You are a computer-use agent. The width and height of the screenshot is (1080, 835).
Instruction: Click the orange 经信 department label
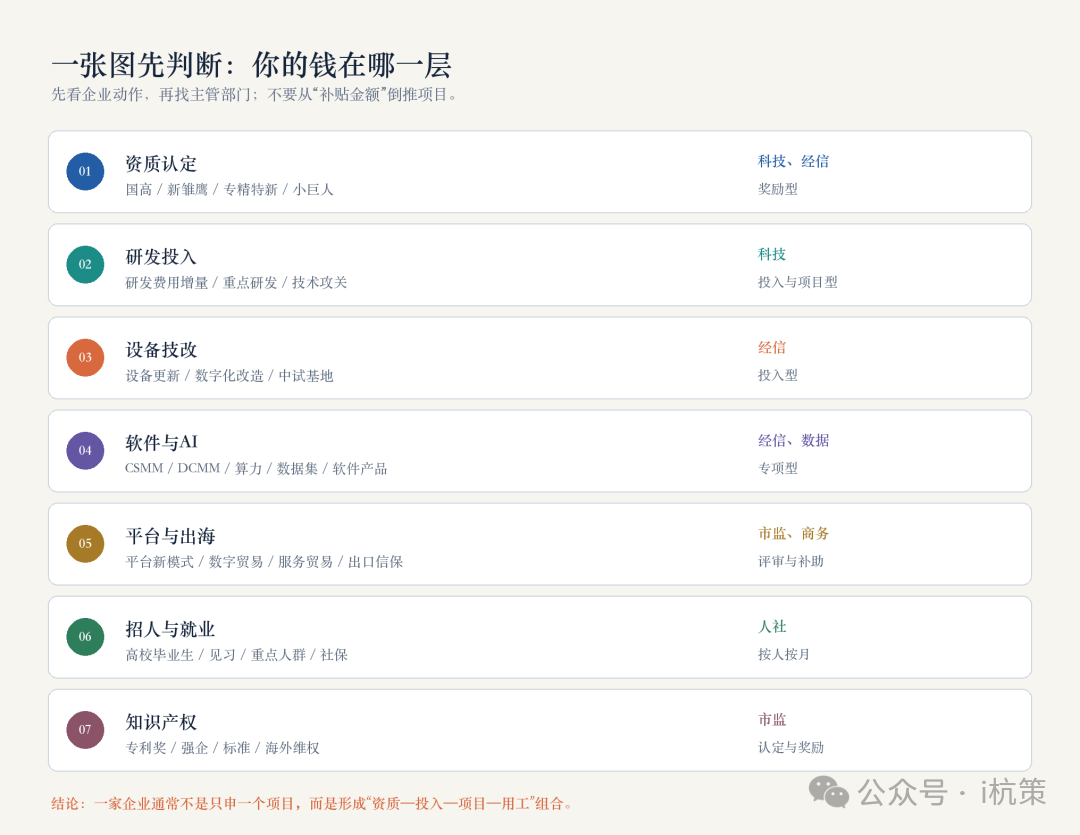(772, 347)
